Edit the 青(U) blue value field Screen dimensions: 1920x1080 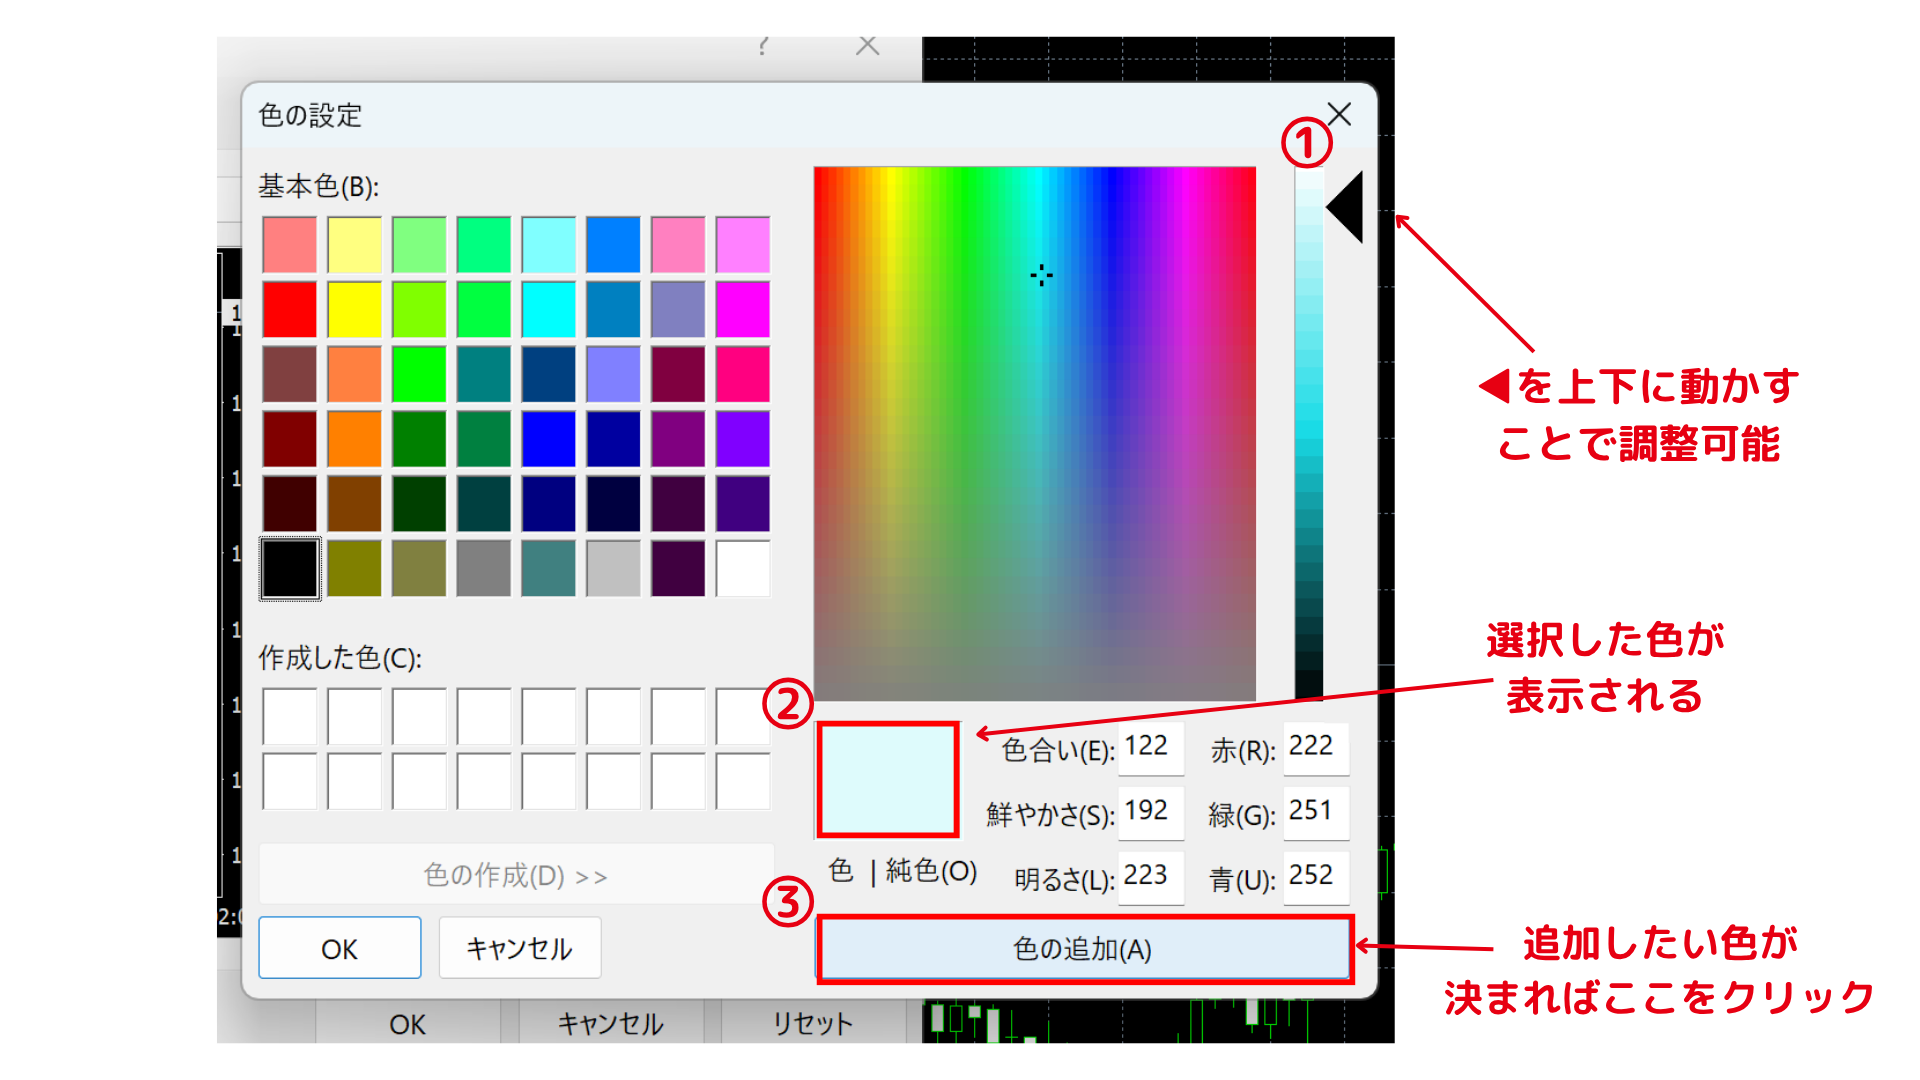click(1315, 879)
